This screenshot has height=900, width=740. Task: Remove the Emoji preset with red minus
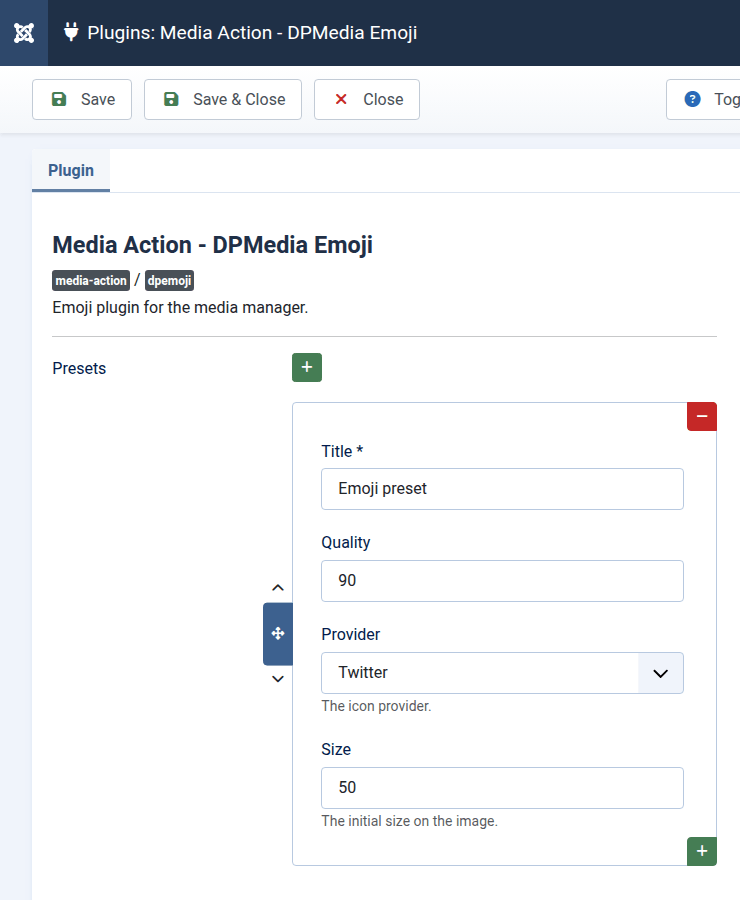point(701,416)
